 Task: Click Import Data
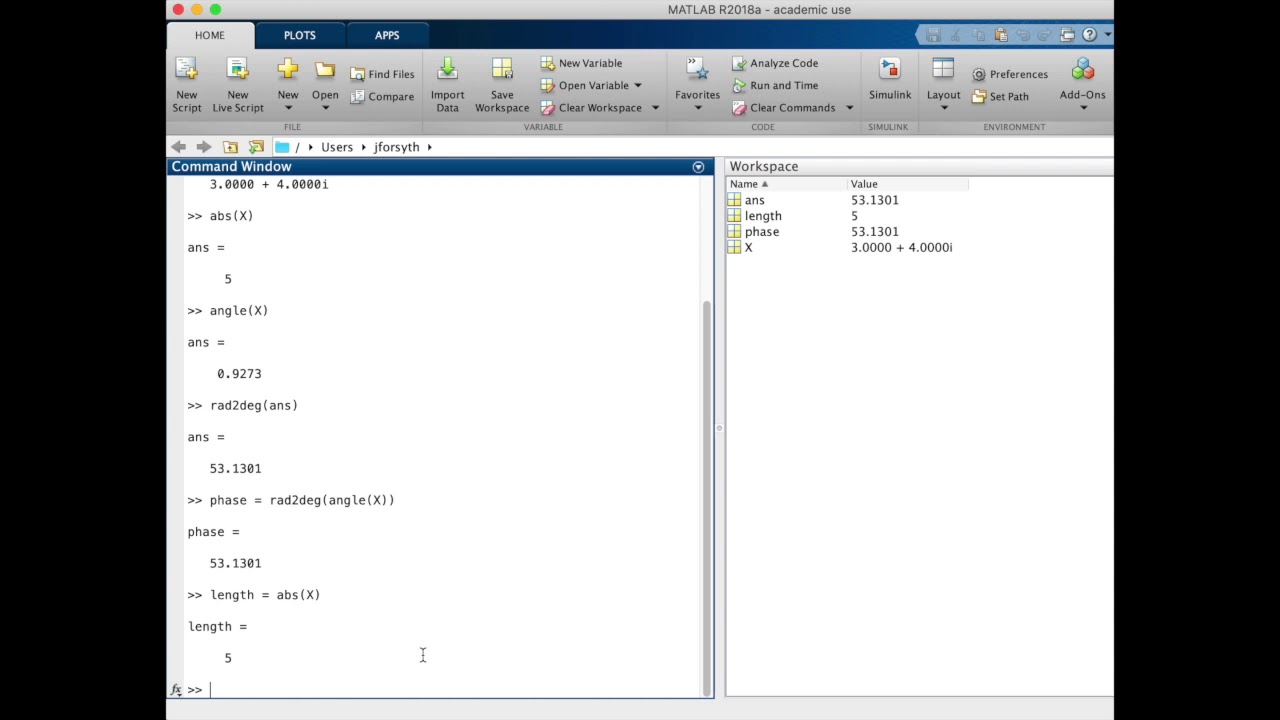click(447, 85)
